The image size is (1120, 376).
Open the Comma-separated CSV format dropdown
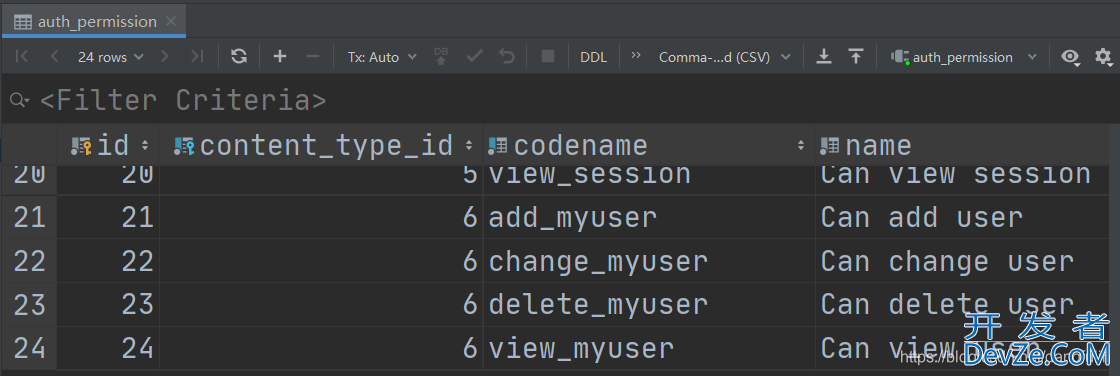click(724, 57)
